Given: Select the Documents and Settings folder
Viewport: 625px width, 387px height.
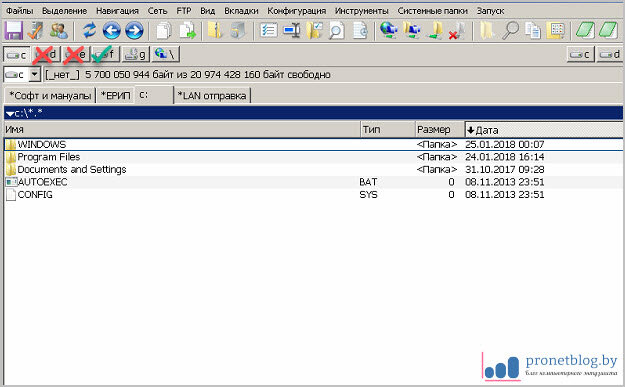Looking at the screenshot, I should pyautogui.click(x=313, y=169).
